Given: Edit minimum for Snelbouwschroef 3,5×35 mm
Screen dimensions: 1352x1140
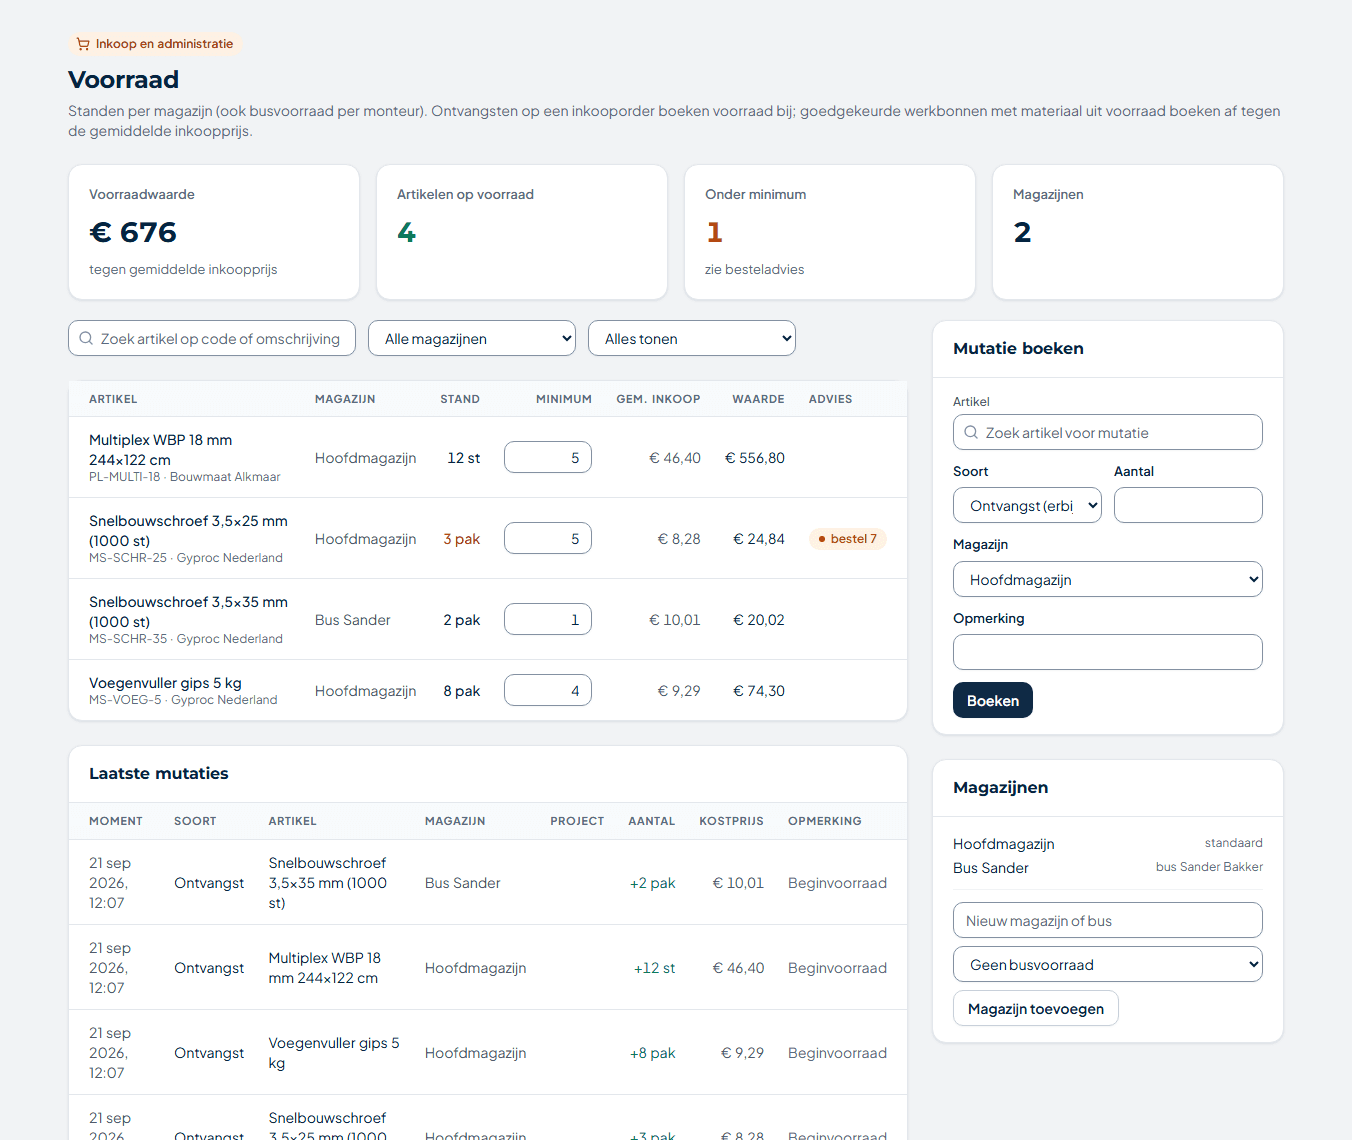Looking at the screenshot, I should 548,619.
